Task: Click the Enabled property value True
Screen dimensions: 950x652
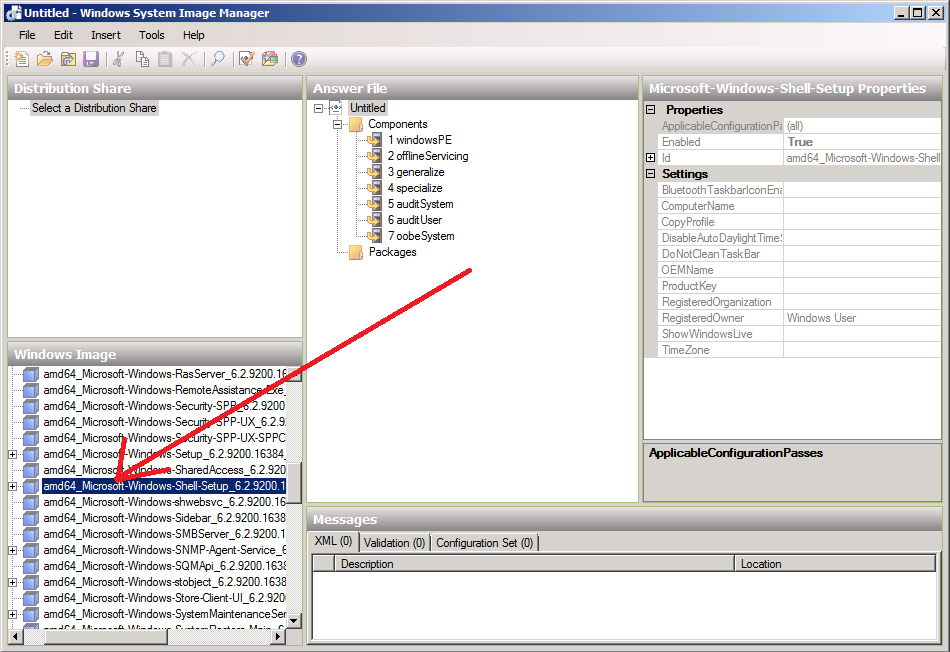Action: [x=862, y=142]
